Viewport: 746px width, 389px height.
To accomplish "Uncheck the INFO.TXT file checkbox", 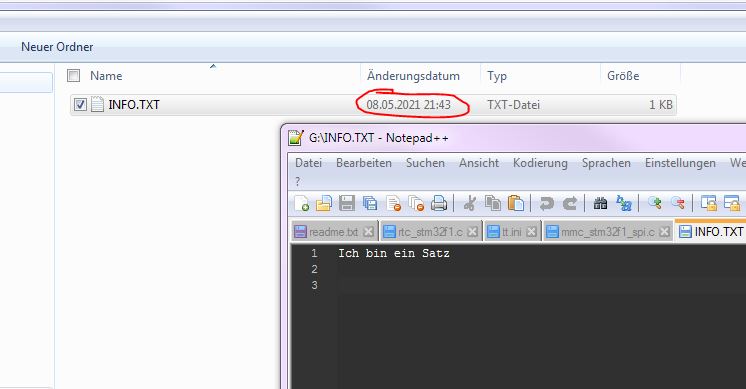I will (x=80, y=105).
